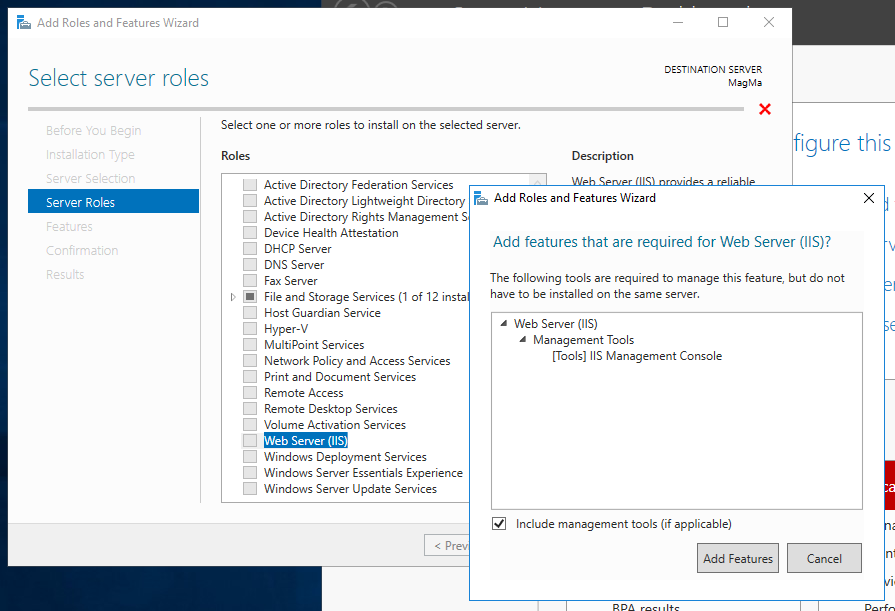This screenshot has height=611, width=895.
Task: Tick the DNS Server role checkbox
Action: pyautogui.click(x=249, y=264)
